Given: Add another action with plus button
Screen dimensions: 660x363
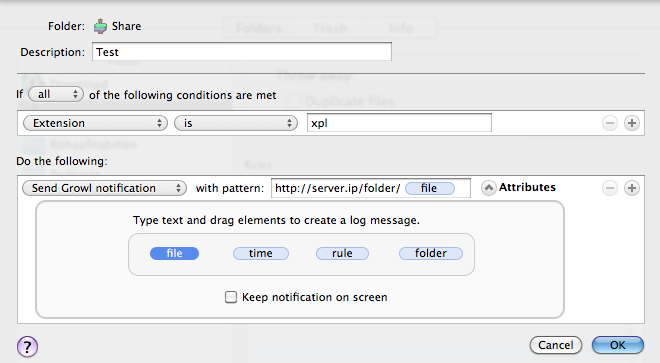Looking at the screenshot, I should tap(631, 188).
